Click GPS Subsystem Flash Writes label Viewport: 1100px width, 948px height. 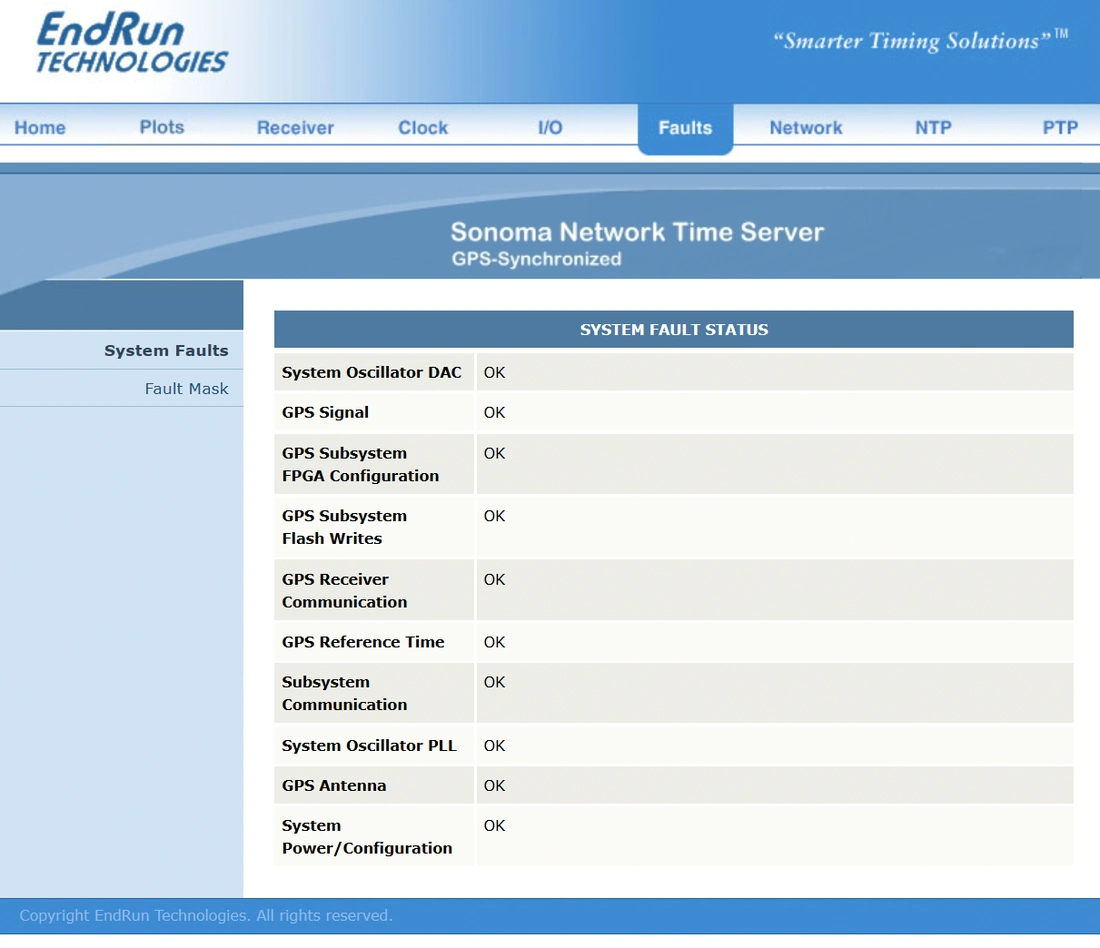tap(344, 527)
